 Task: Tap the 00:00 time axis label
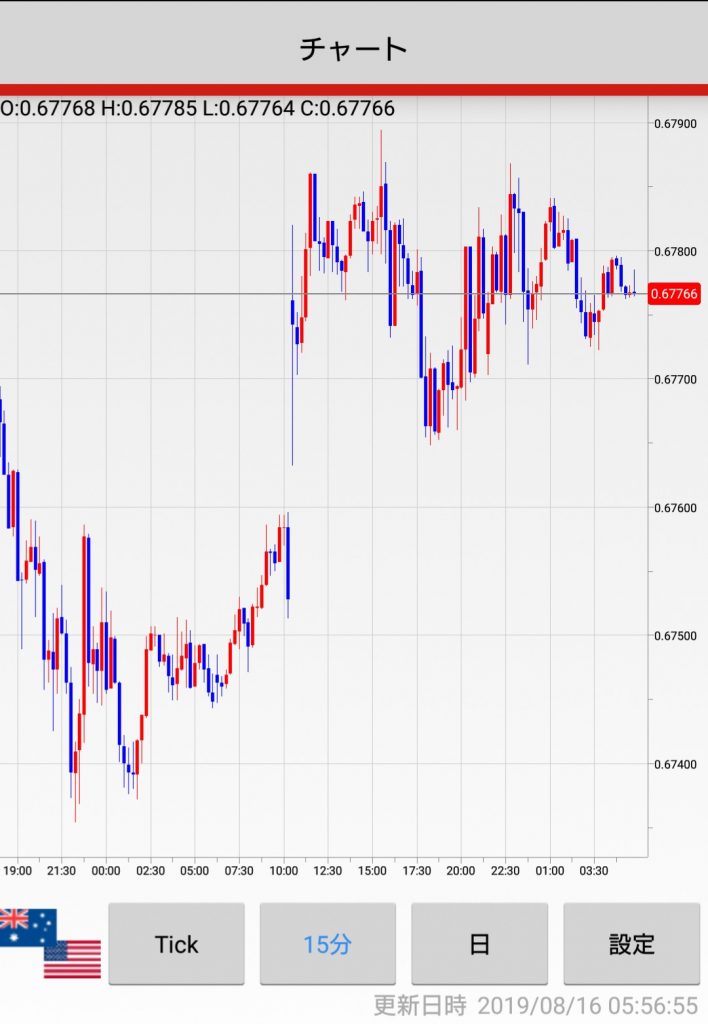[106, 871]
